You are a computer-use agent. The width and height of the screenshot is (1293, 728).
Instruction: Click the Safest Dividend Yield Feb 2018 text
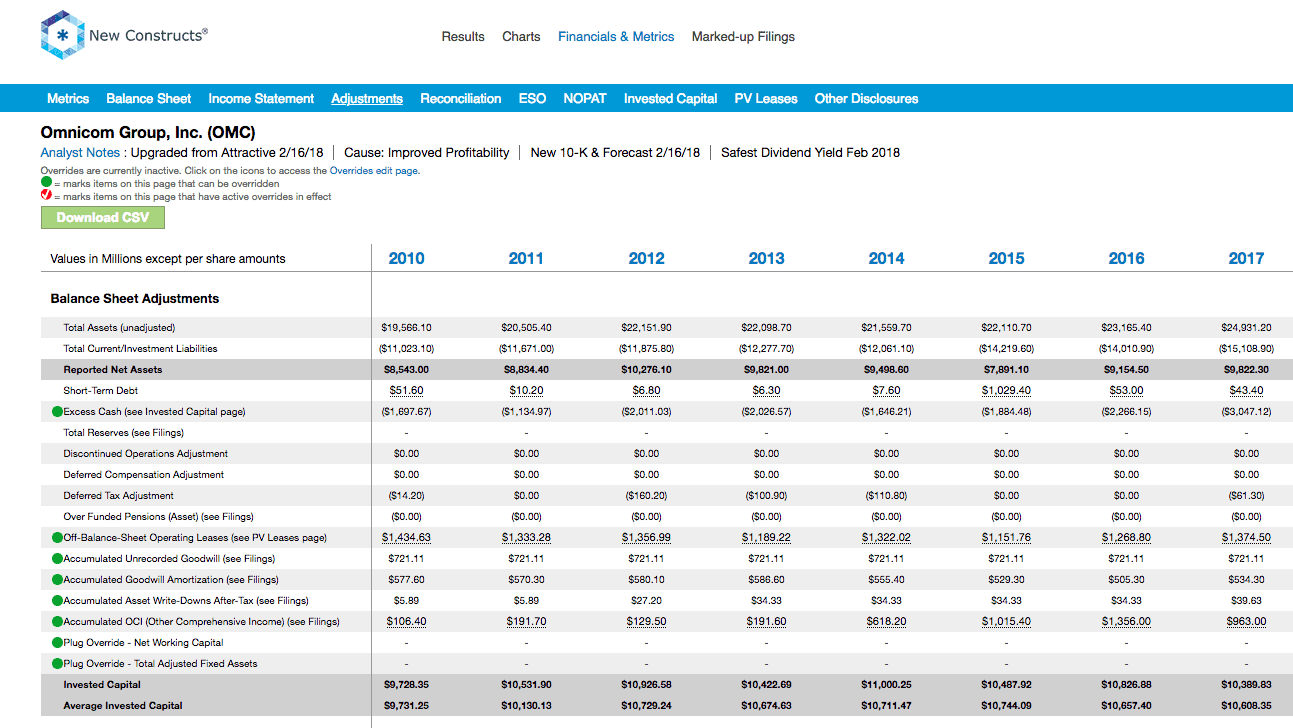[810, 153]
